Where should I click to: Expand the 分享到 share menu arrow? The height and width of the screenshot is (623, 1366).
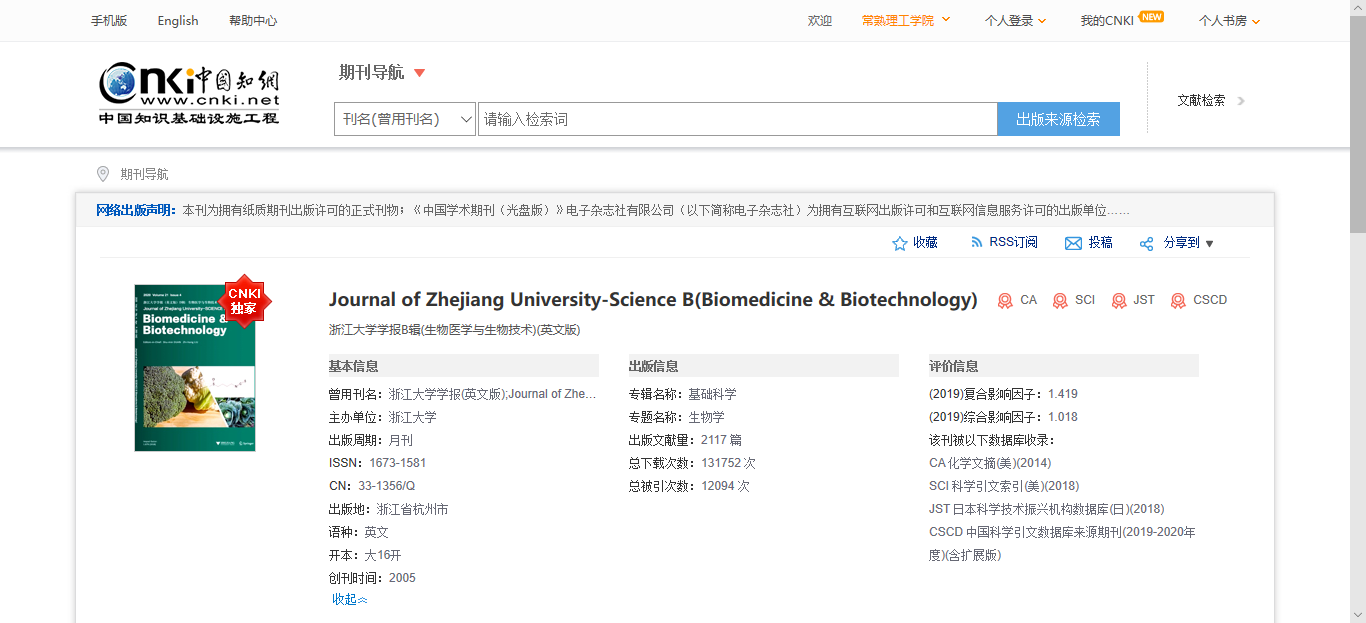coord(1209,244)
